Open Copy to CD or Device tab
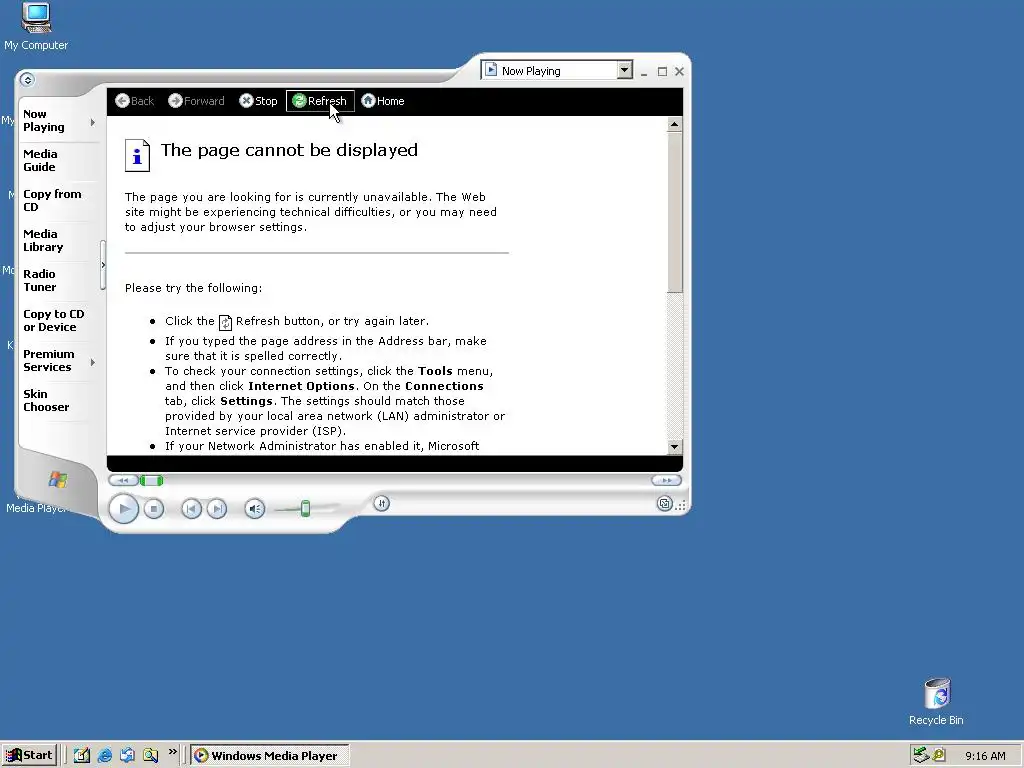Image resolution: width=1024 pixels, height=768 pixels. point(56,321)
